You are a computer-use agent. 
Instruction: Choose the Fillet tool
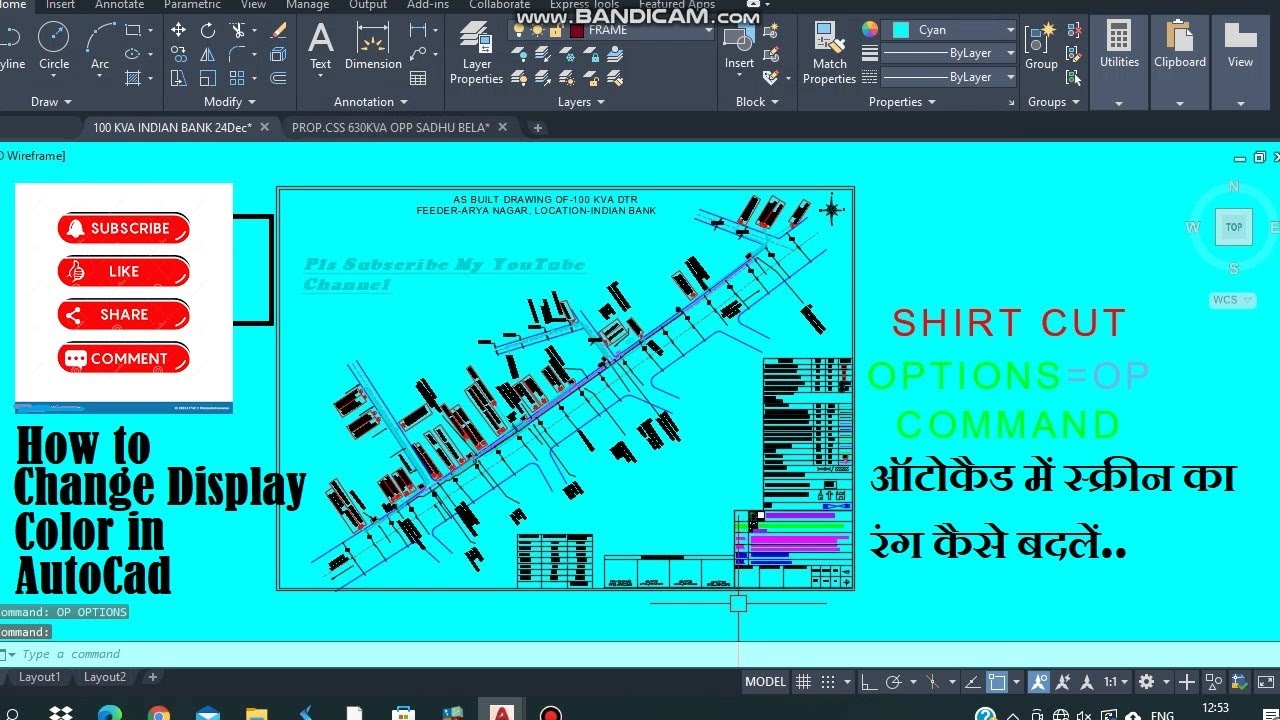click(238, 54)
